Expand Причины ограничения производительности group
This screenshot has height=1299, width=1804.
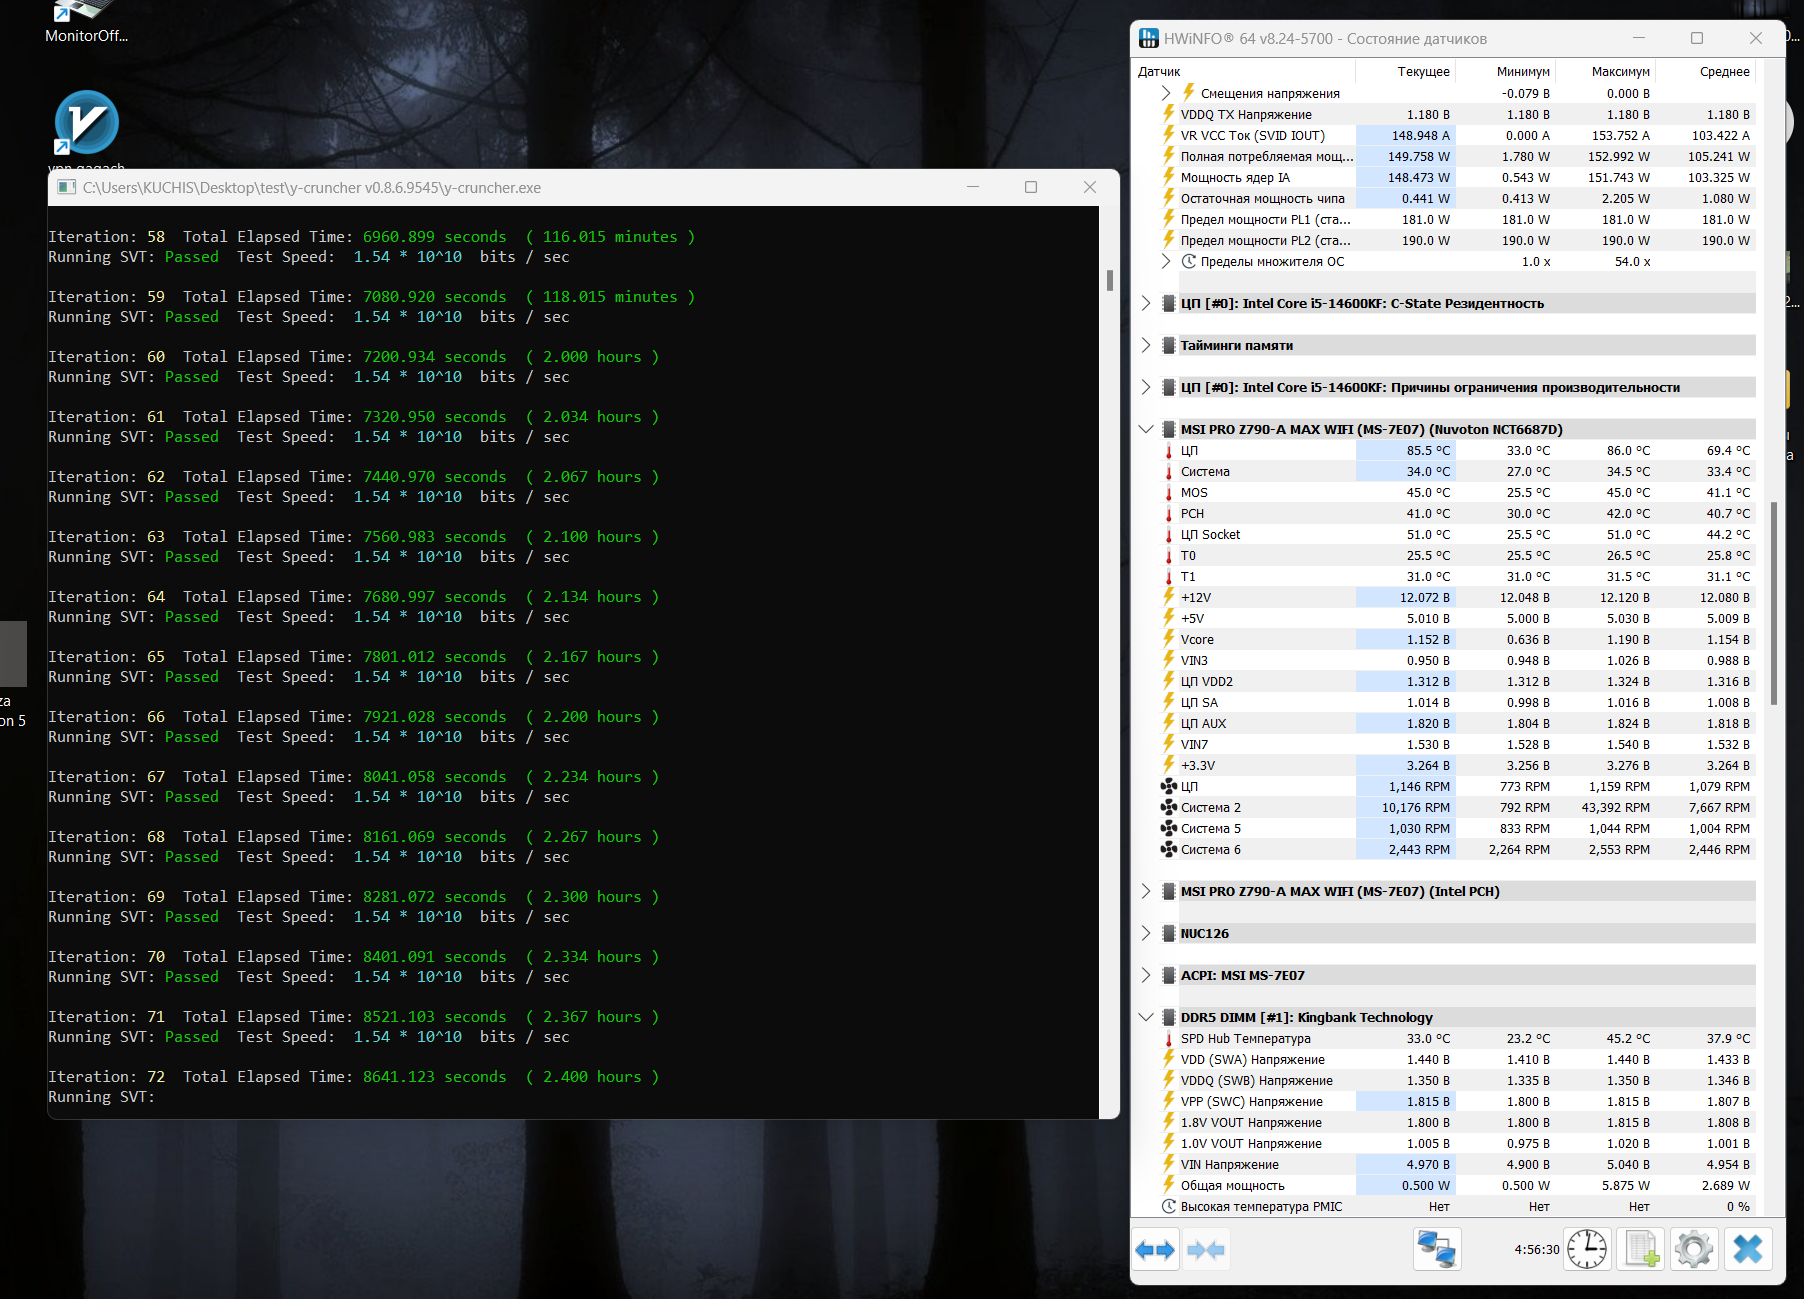[x=1146, y=387]
